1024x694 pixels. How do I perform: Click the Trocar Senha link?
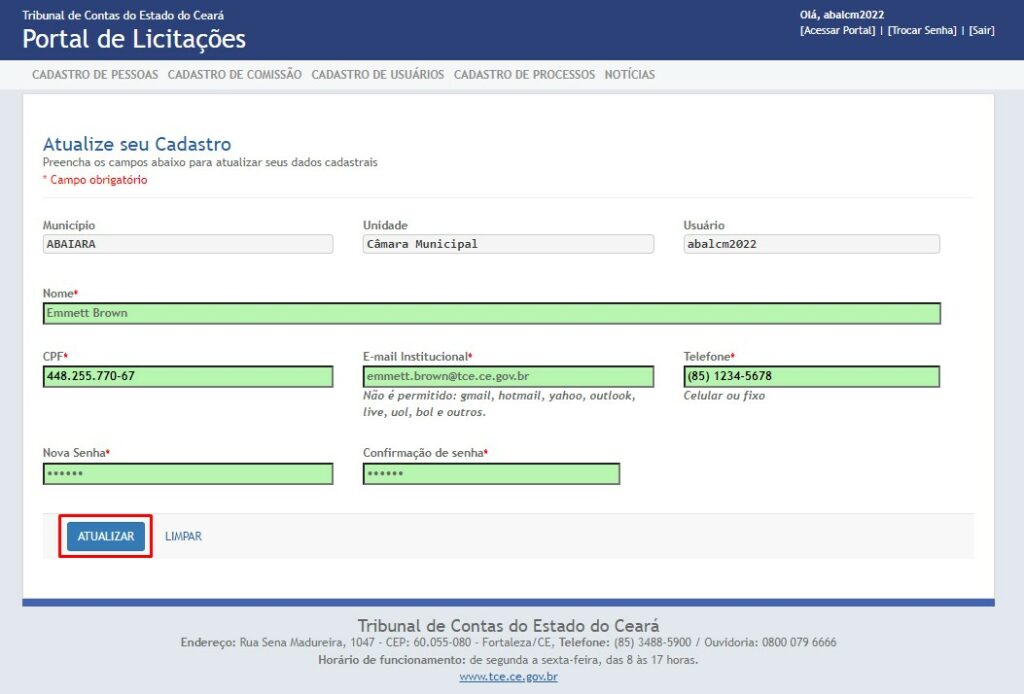tap(921, 31)
